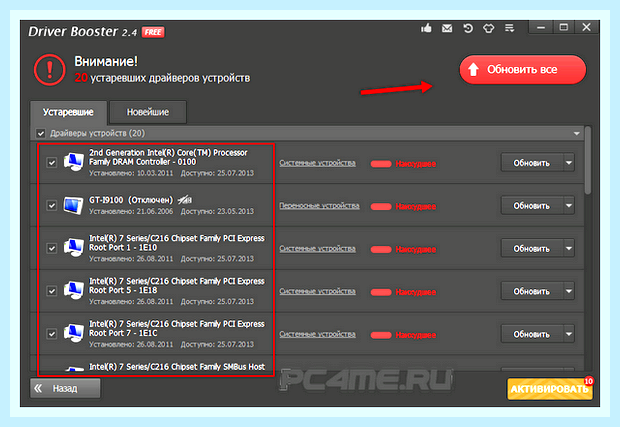Open update dropdown arrow for GT-I9100
Viewport: 620px width, 427px height.
point(569,206)
